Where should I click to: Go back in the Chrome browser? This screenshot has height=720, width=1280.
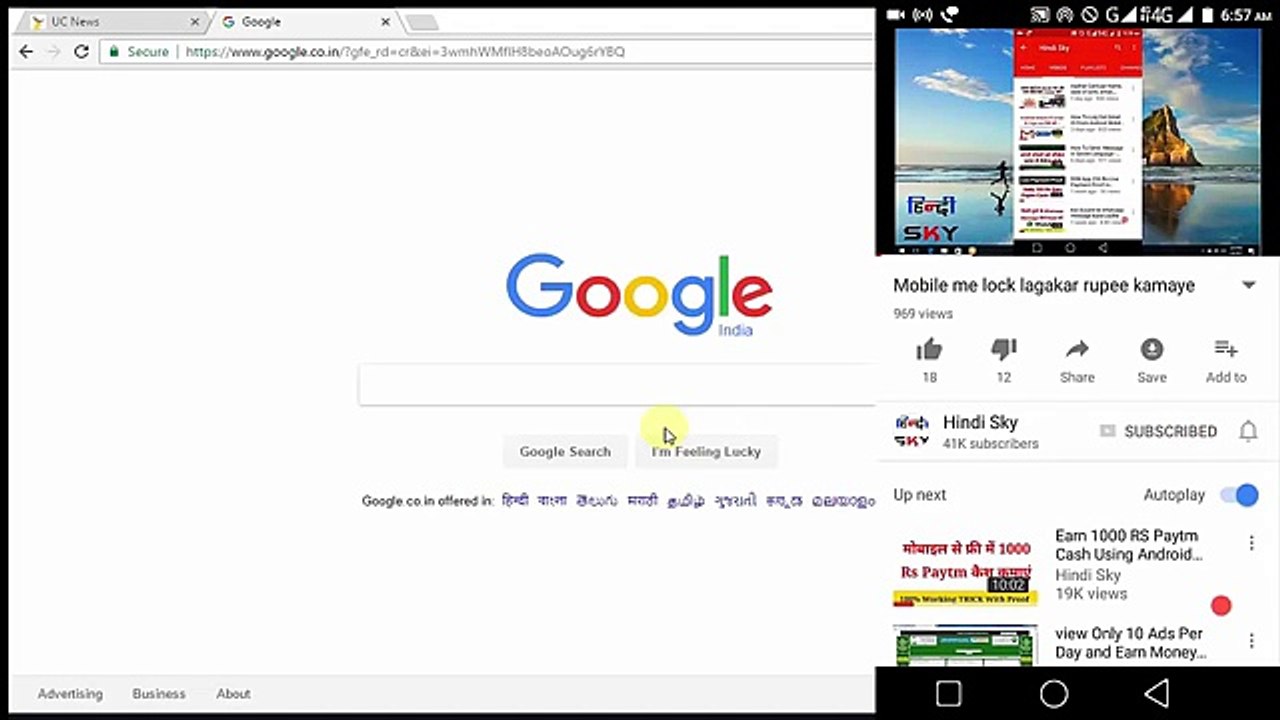coord(26,52)
